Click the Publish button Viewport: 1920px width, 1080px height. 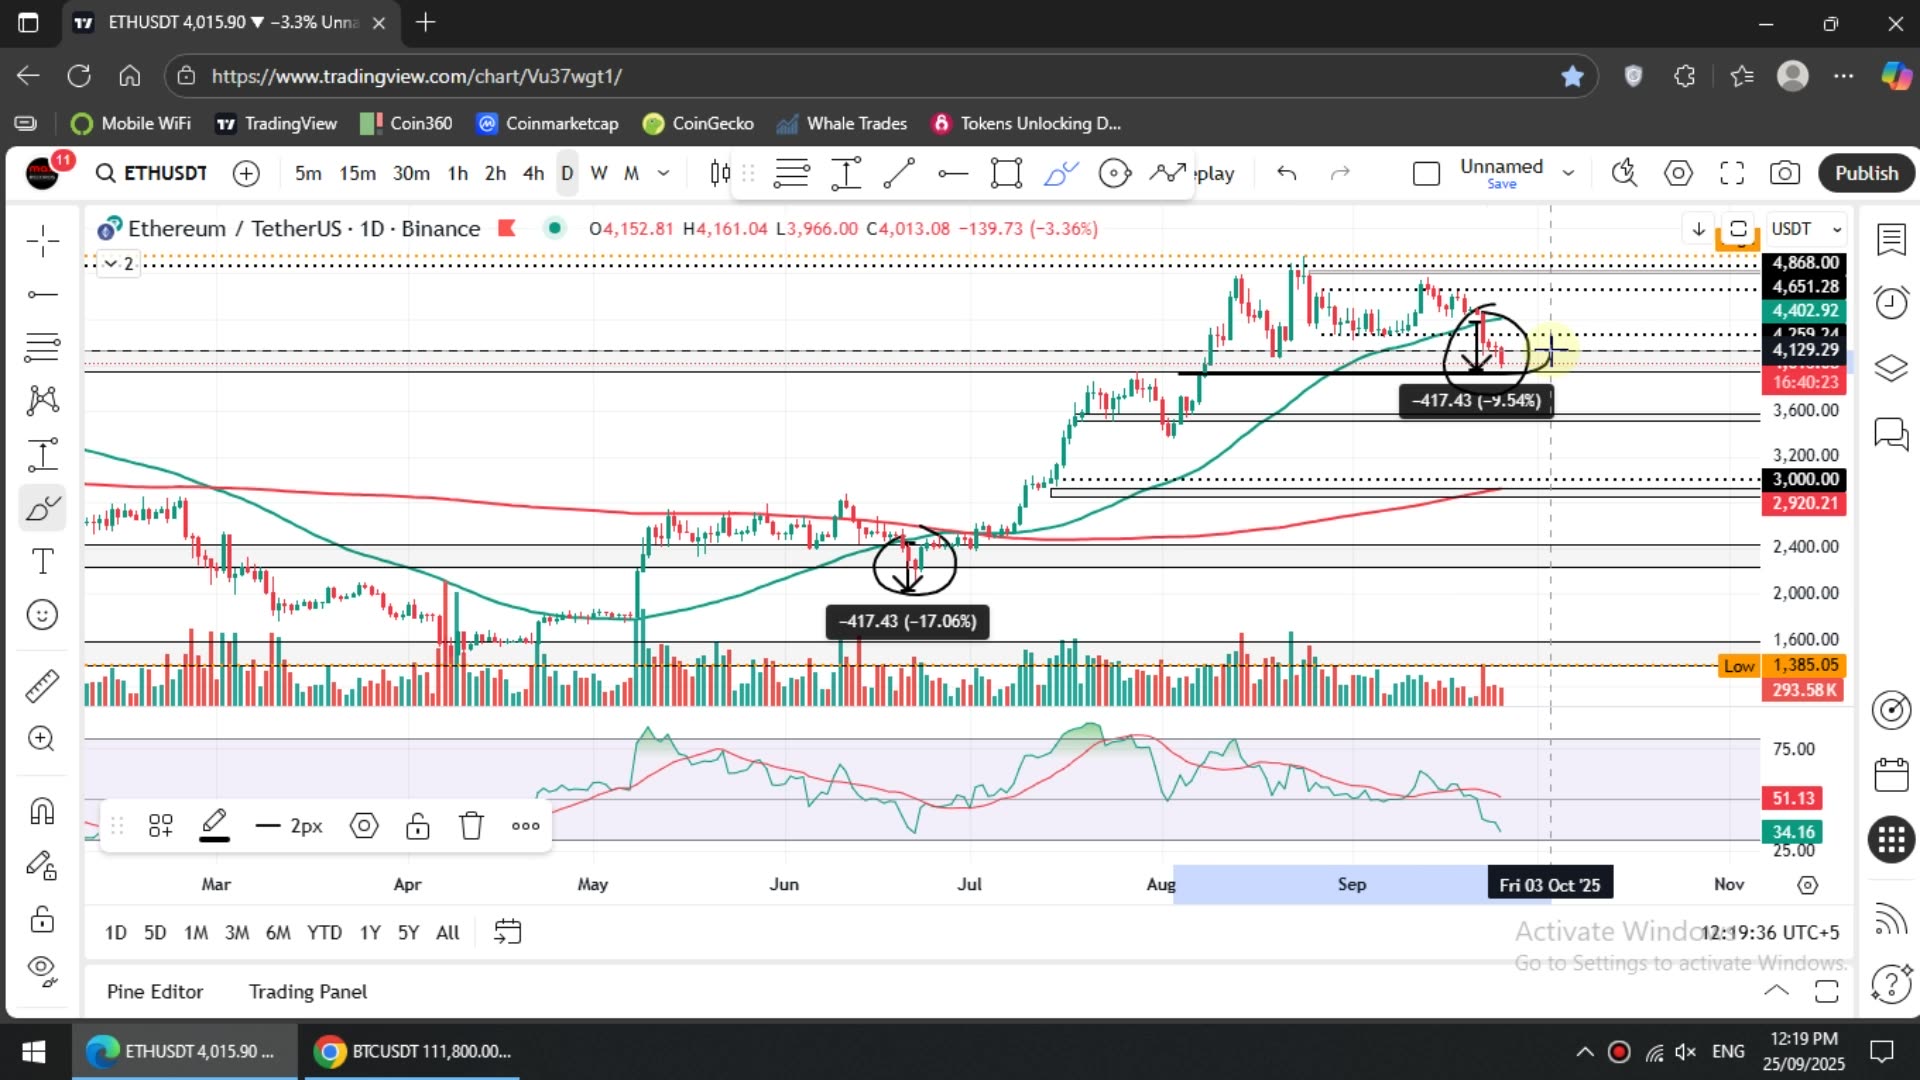[x=1865, y=173]
